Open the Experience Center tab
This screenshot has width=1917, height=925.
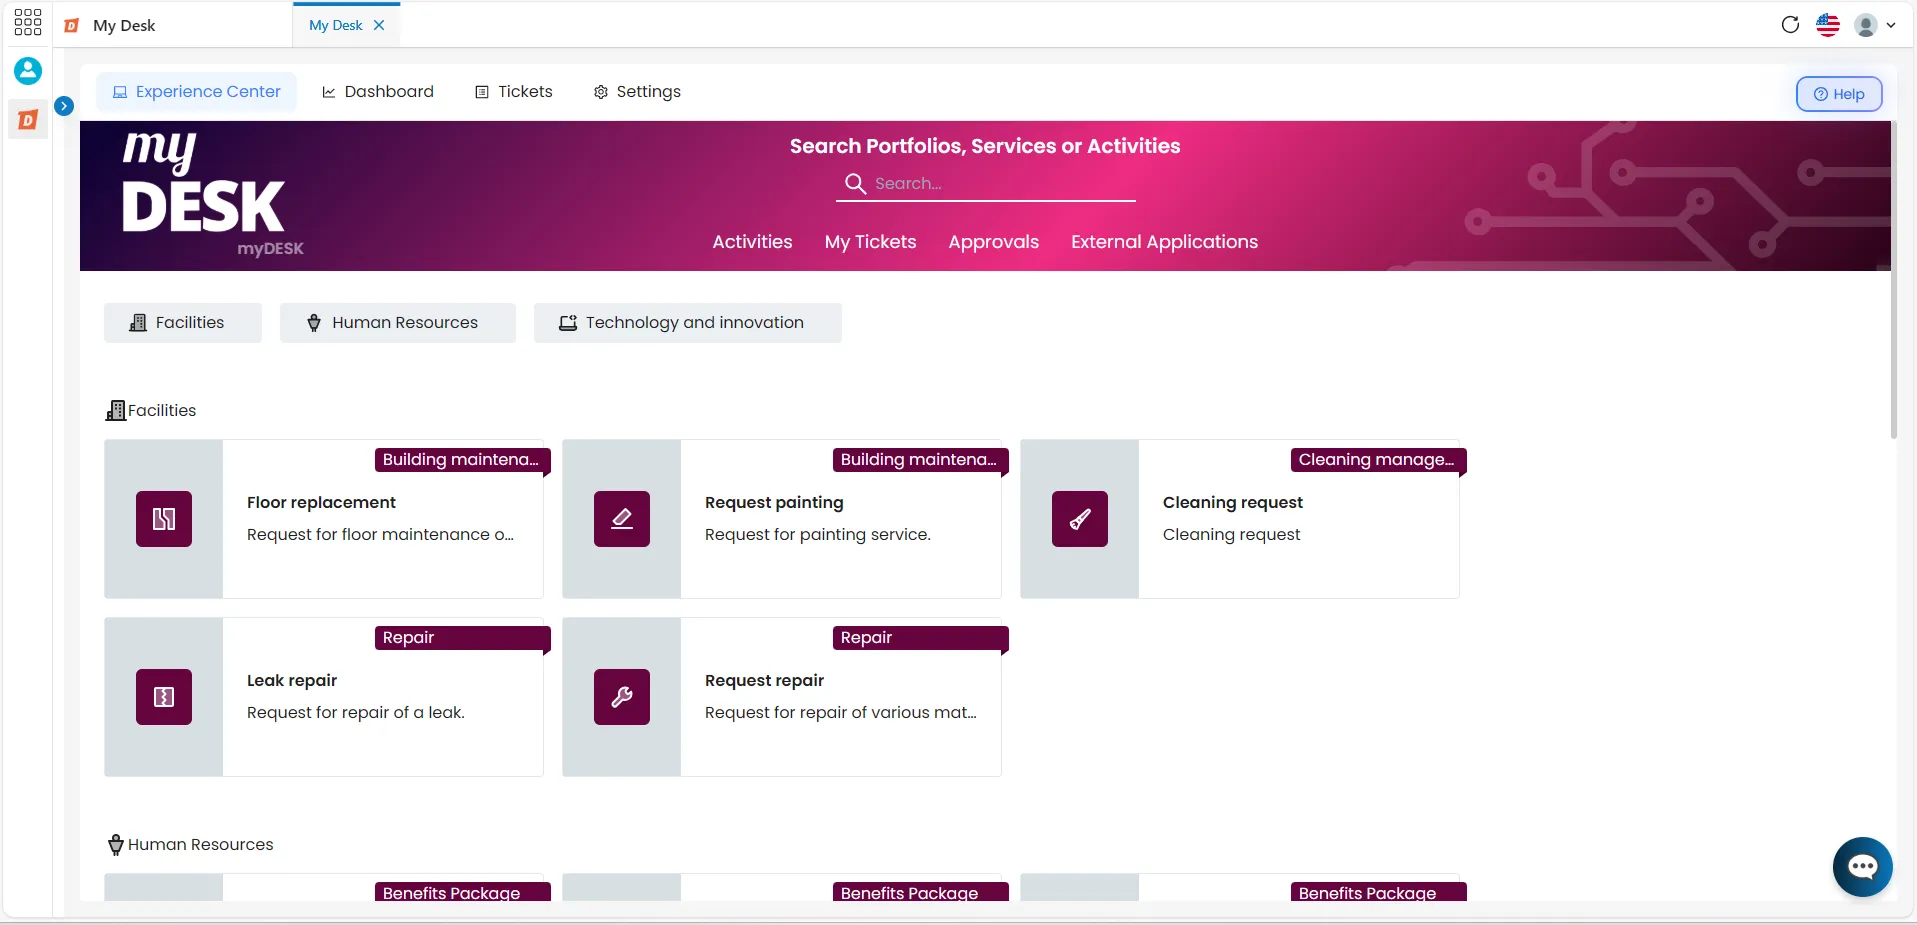[197, 91]
